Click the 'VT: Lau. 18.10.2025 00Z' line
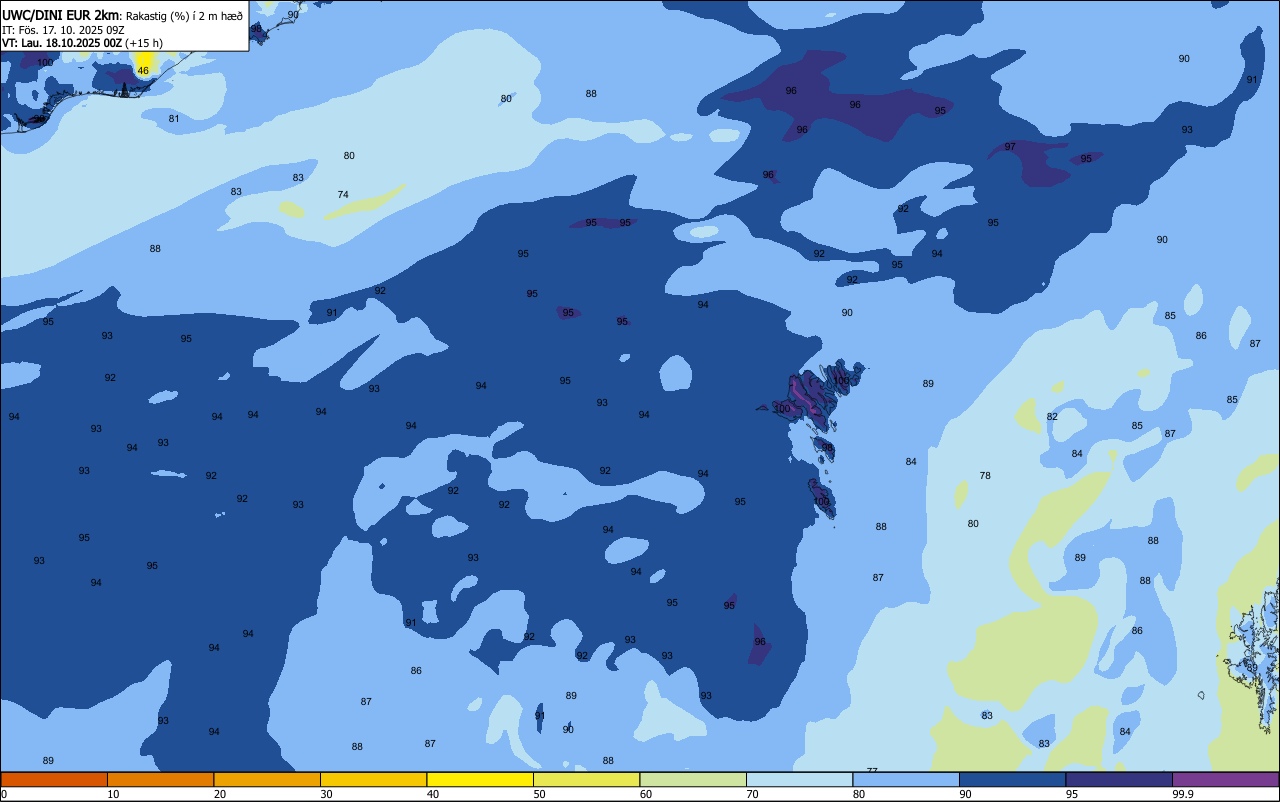The image size is (1280, 802). pyautogui.click(x=62, y=43)
